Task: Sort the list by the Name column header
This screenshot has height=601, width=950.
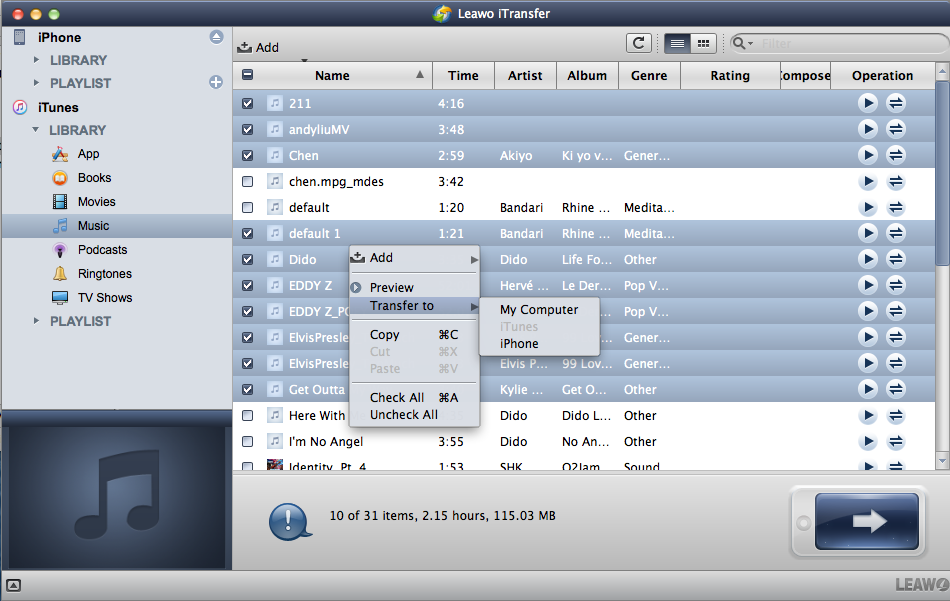Action: tap(332, 75)
